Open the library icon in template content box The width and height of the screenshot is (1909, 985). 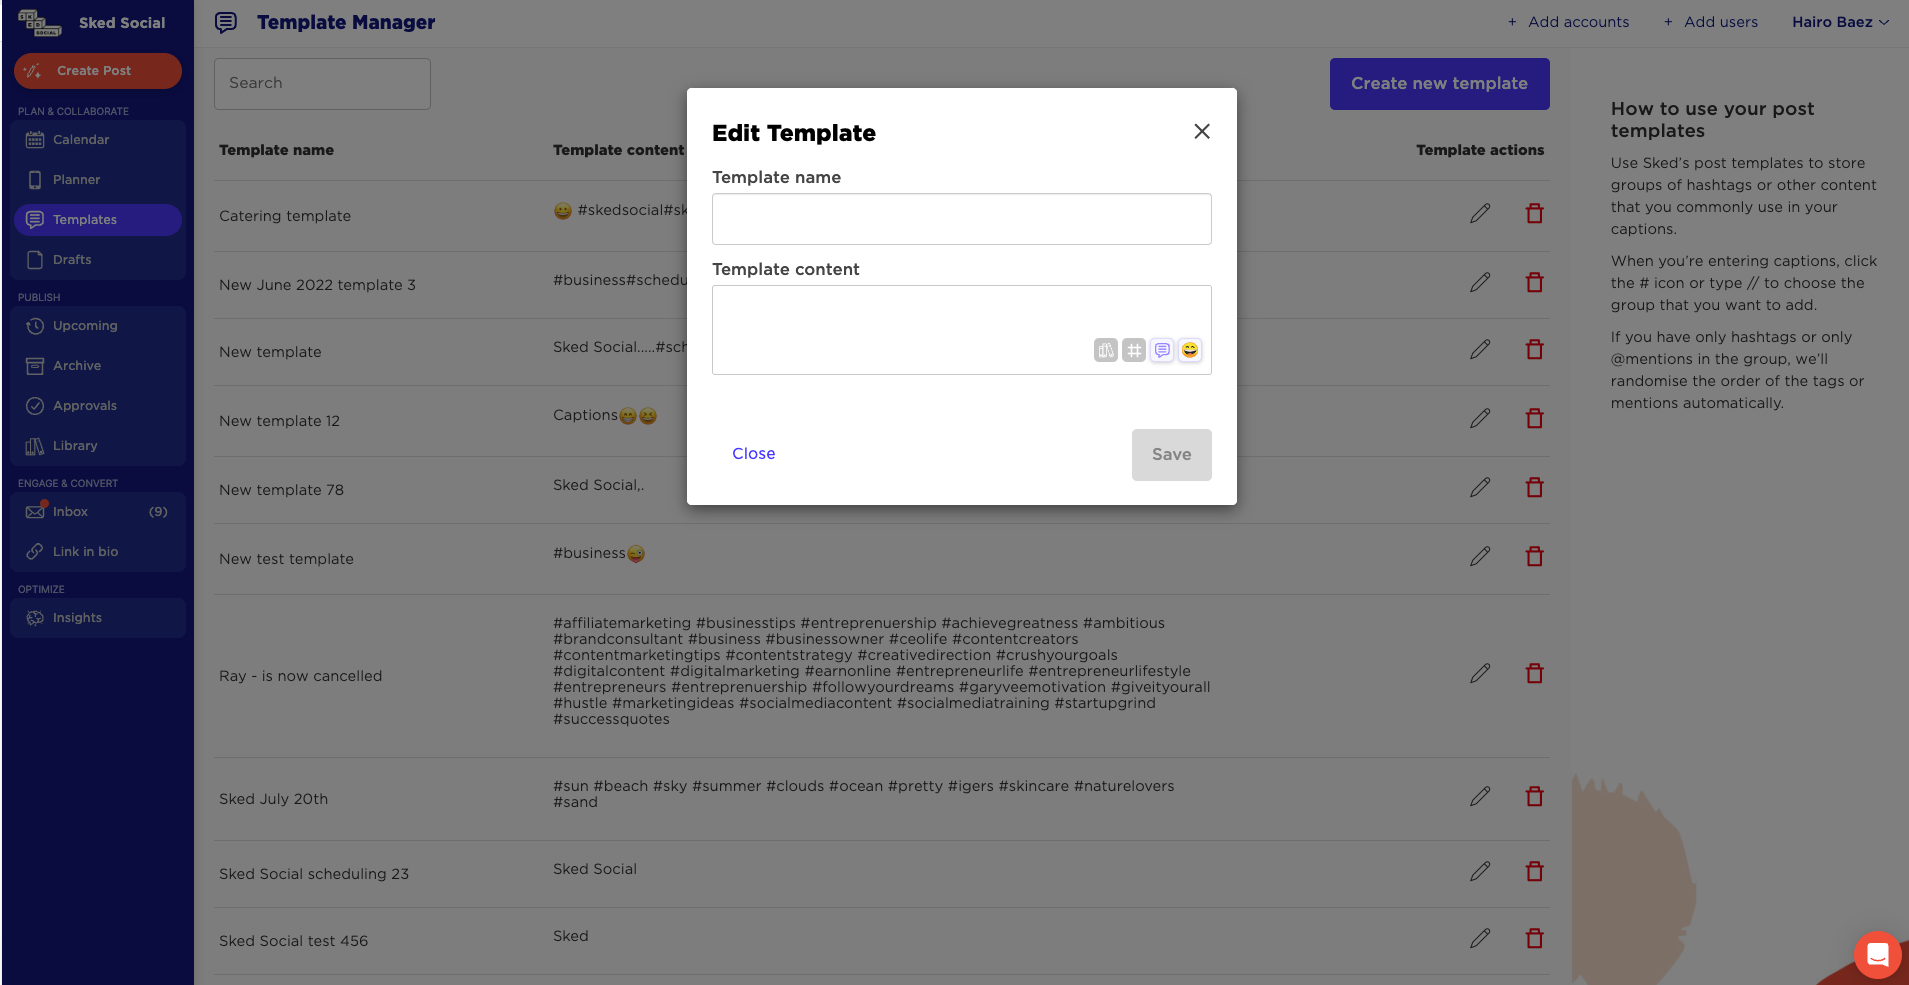[x=1106, y=350]
